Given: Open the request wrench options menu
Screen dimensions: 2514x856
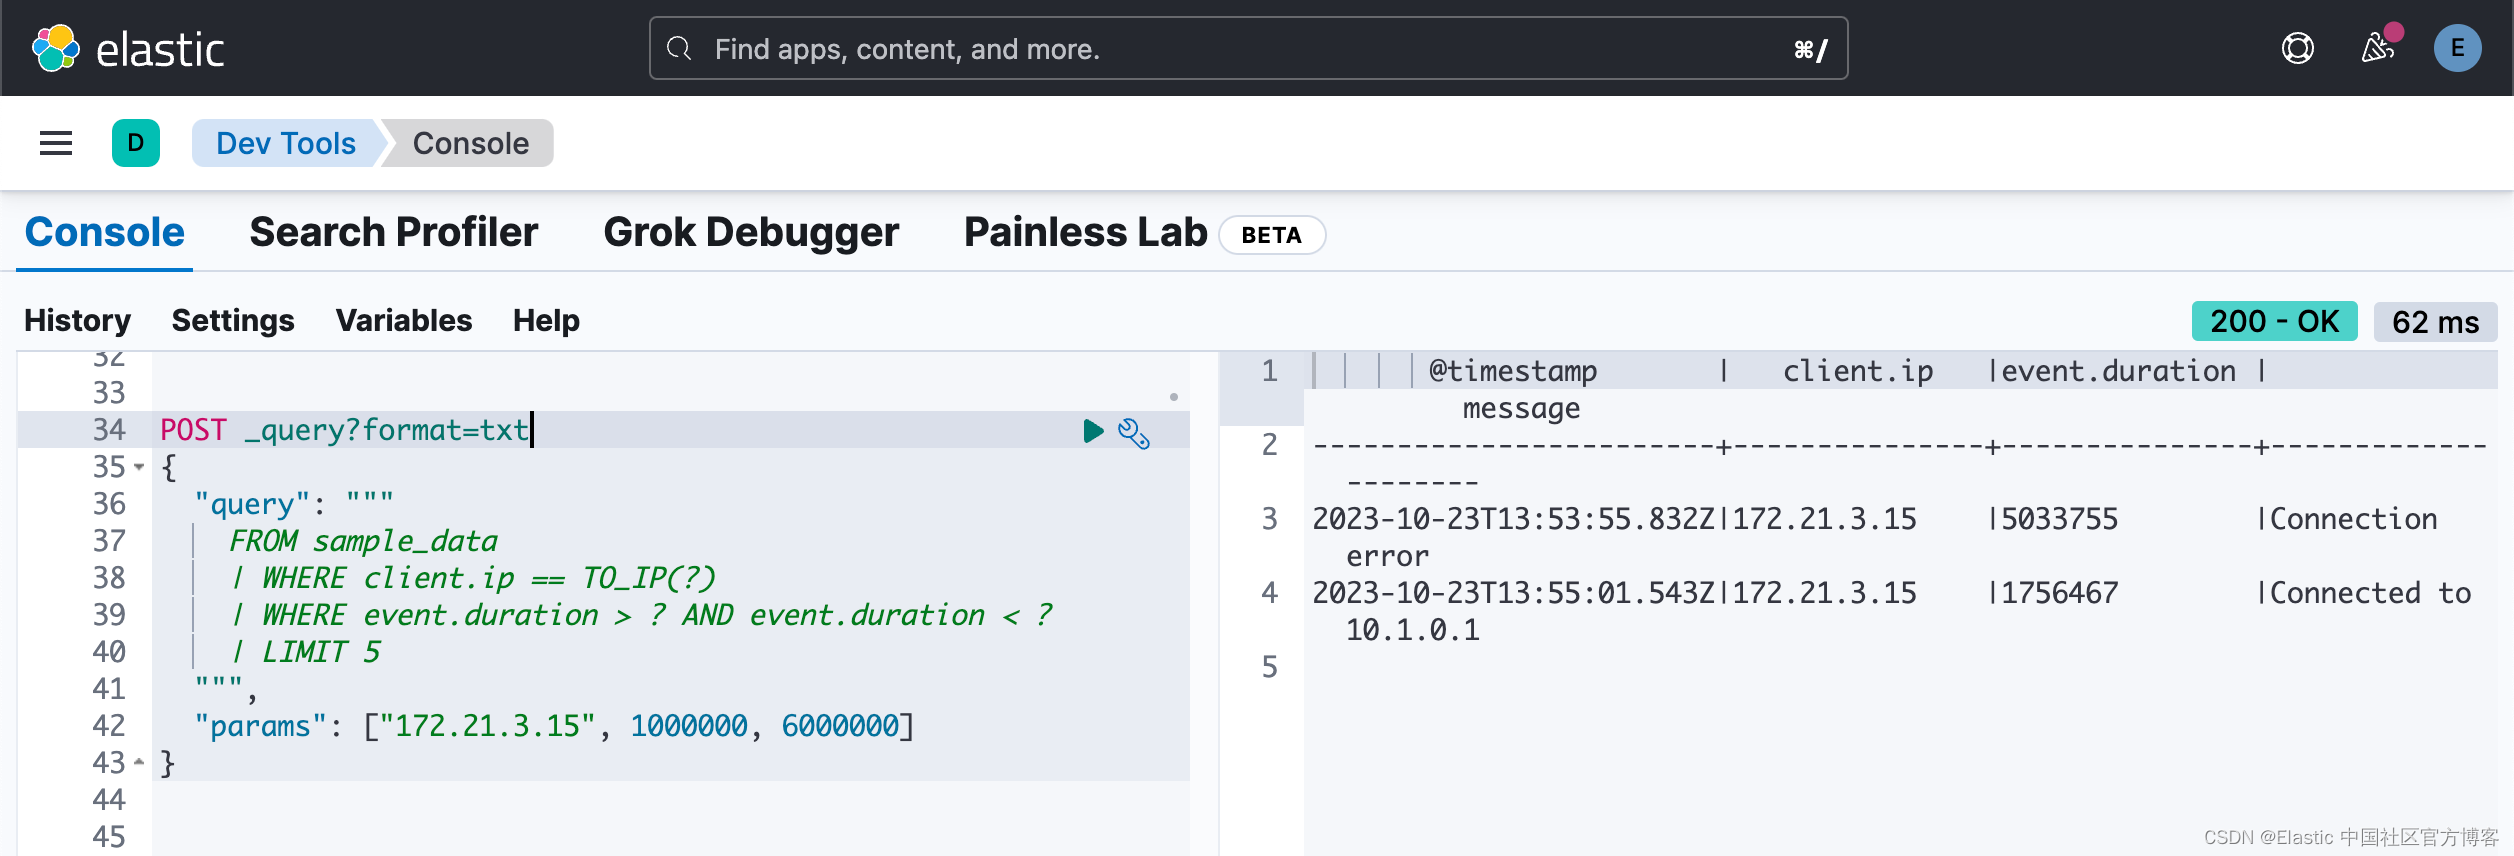Looking at the screenshot, I should [x=1134, y=433].
